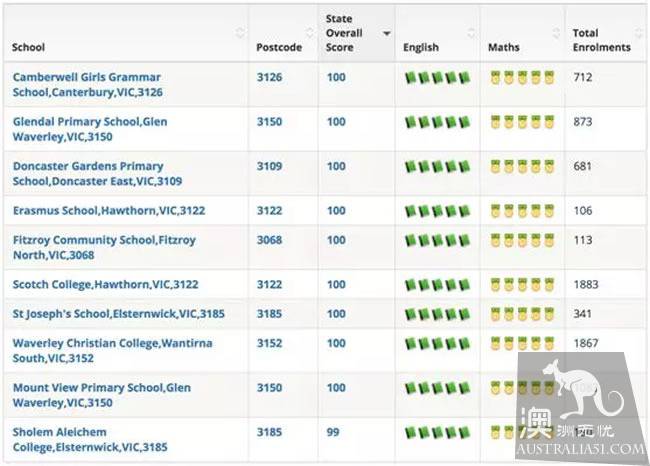Click Maths rating icons for Erasmus School
Image resolution: width=650 pixels, height=466 pixels.
(x=522, y=211)
